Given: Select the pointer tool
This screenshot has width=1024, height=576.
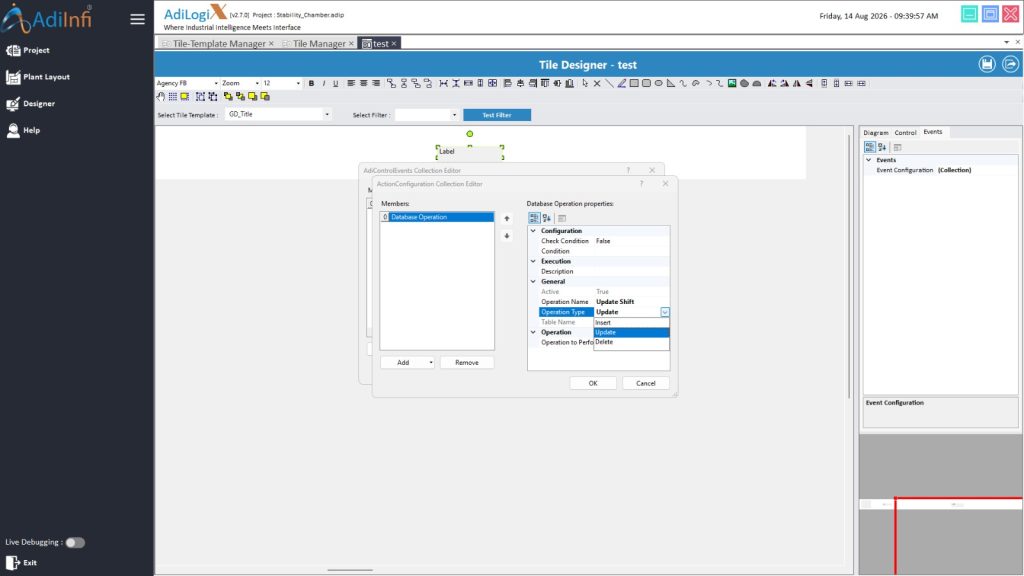Looking at the screenshot, I should click(x=585, y=84).
